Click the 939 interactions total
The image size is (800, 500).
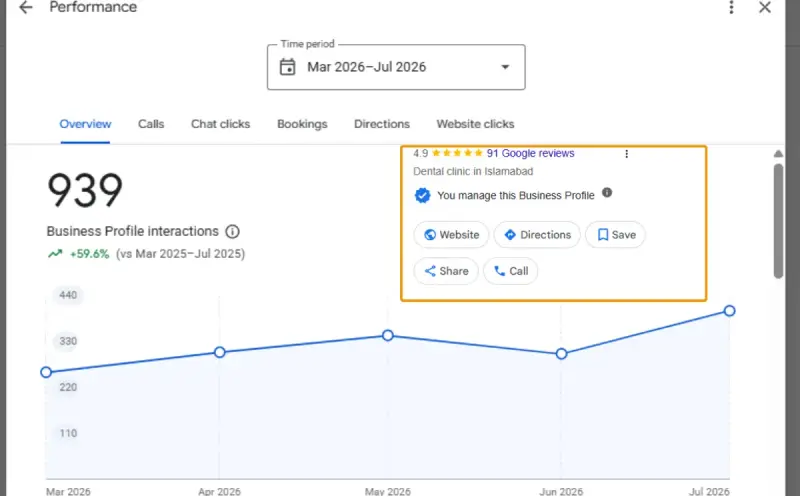pyautogui.click(x=85, y=190)
